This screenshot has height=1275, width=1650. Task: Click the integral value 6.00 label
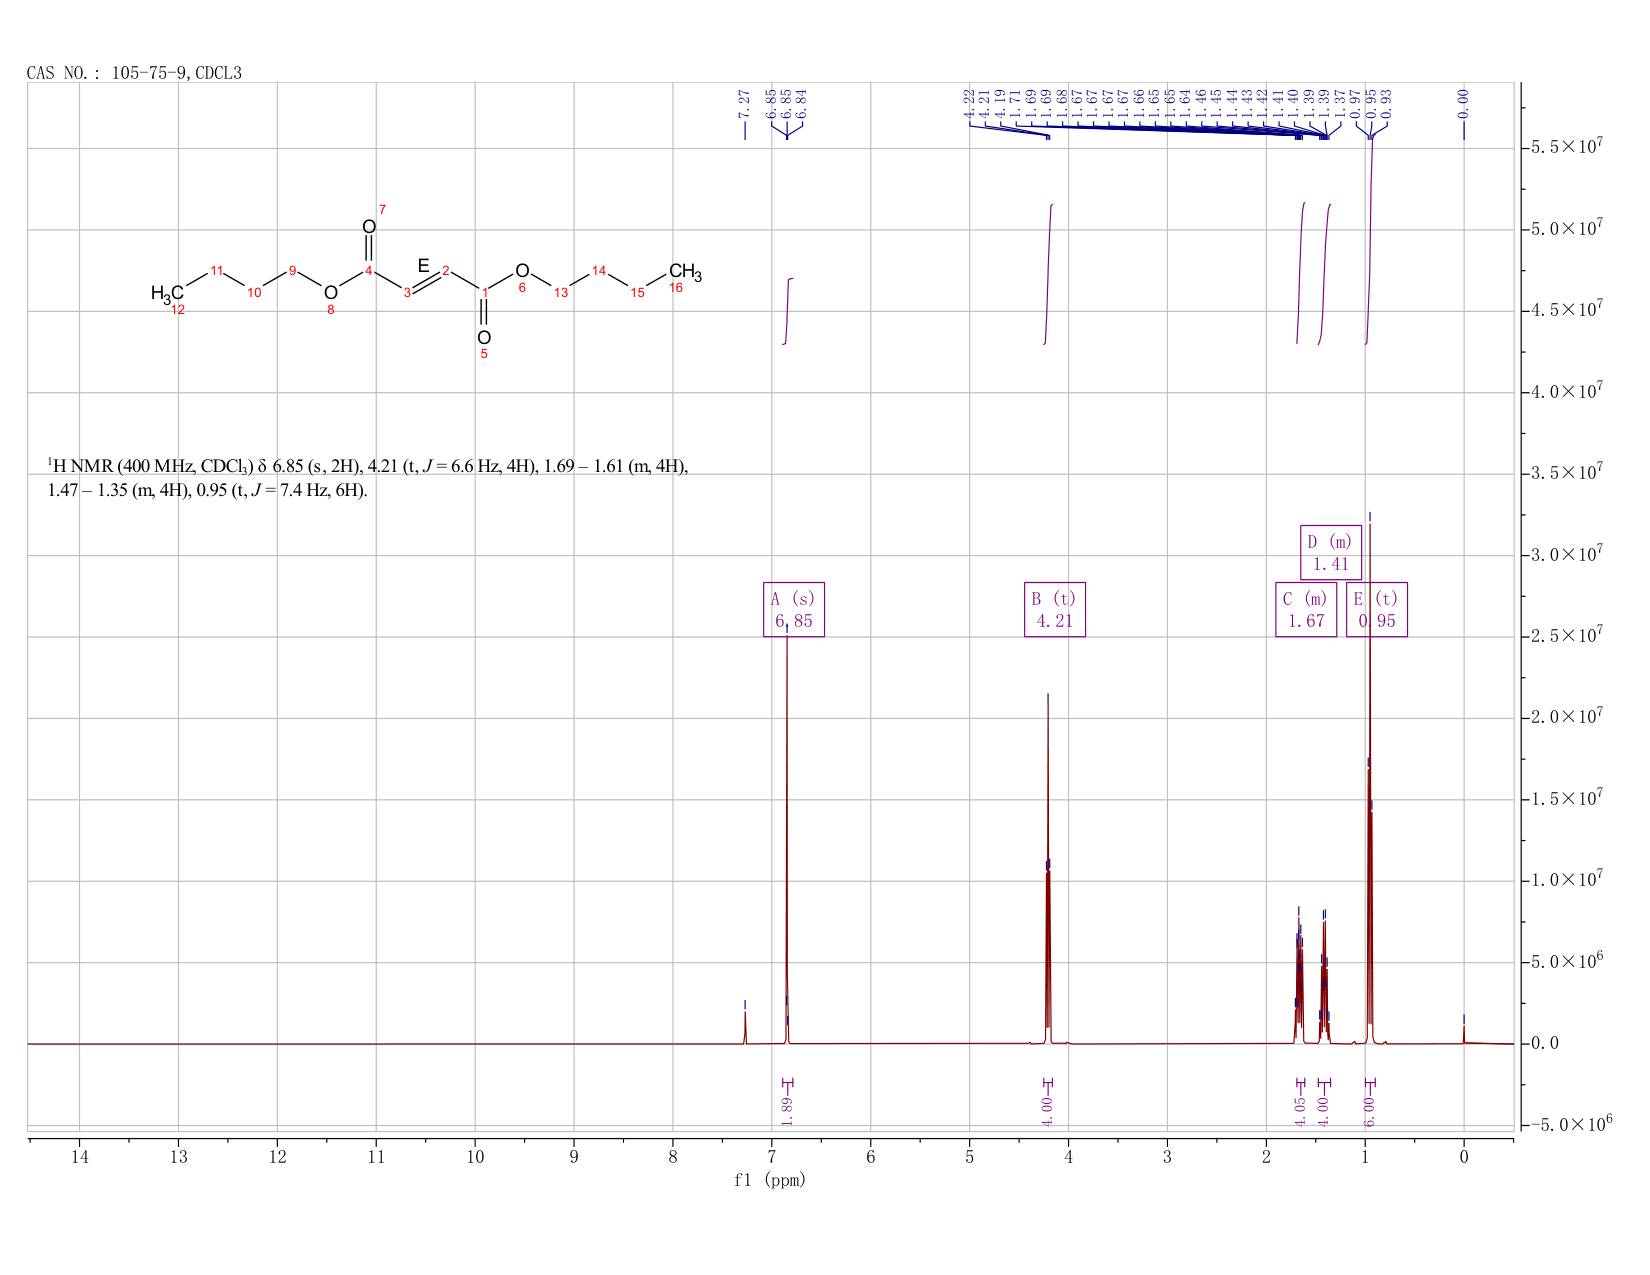pyautogui.click(x=1370, y=1111)
